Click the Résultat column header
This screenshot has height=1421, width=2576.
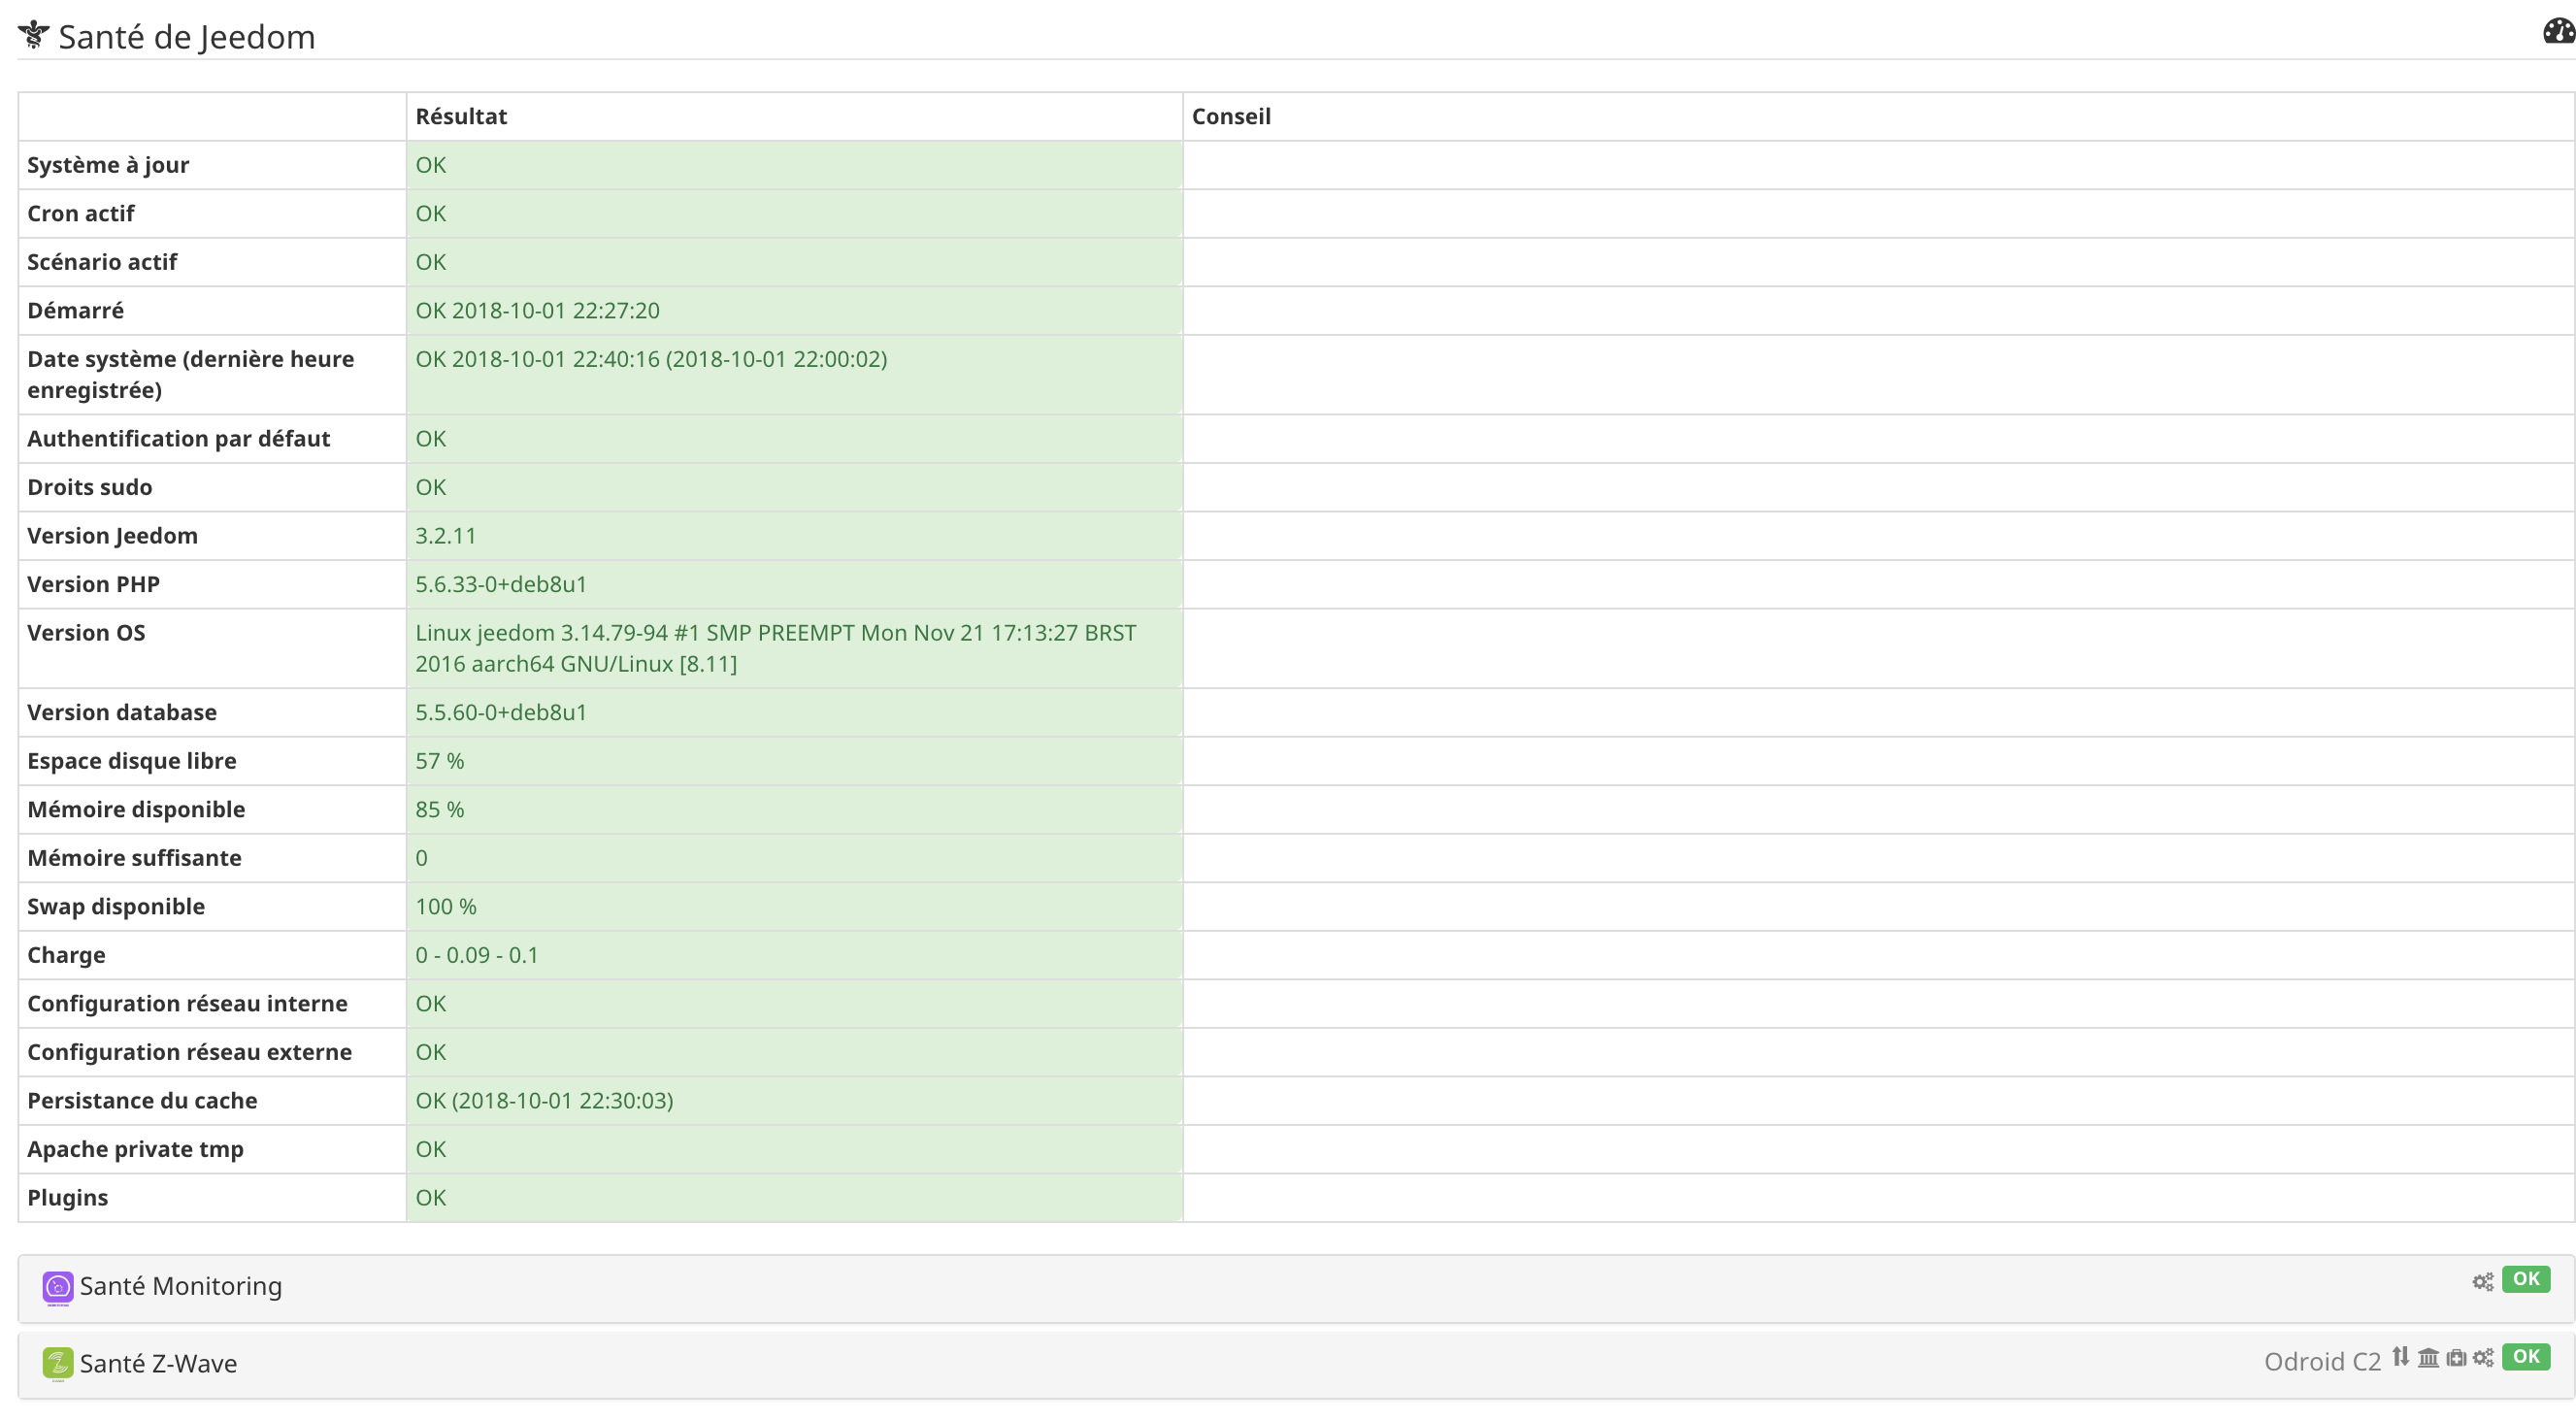click(x=461, y=116)
